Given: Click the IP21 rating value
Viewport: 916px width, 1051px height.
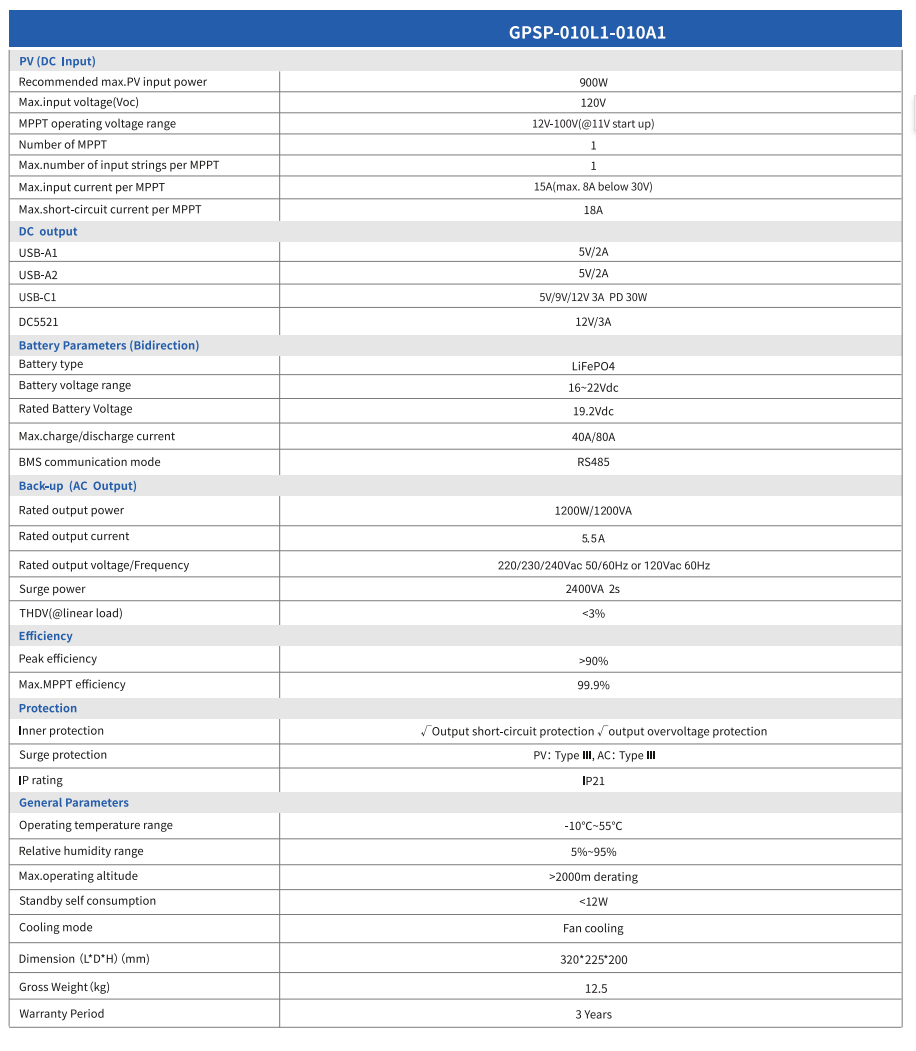Looking at the screenshot, I should [593, 781].
